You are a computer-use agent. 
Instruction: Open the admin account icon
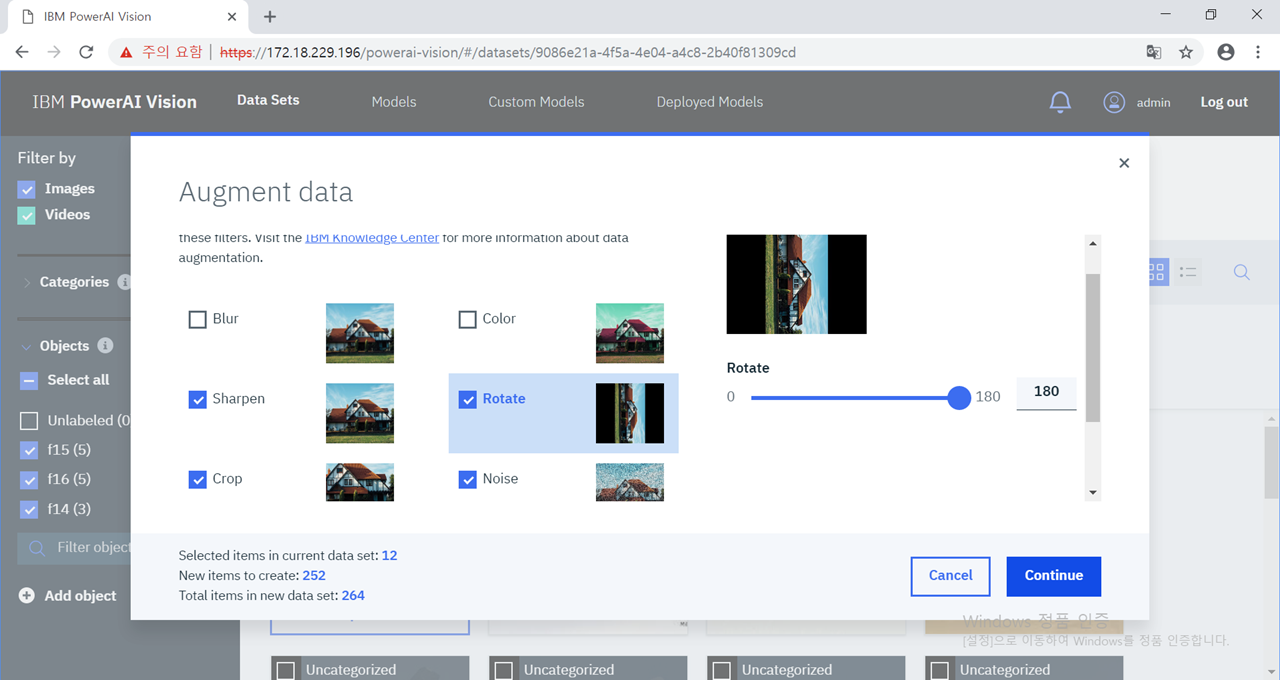tap(1113, 101)
